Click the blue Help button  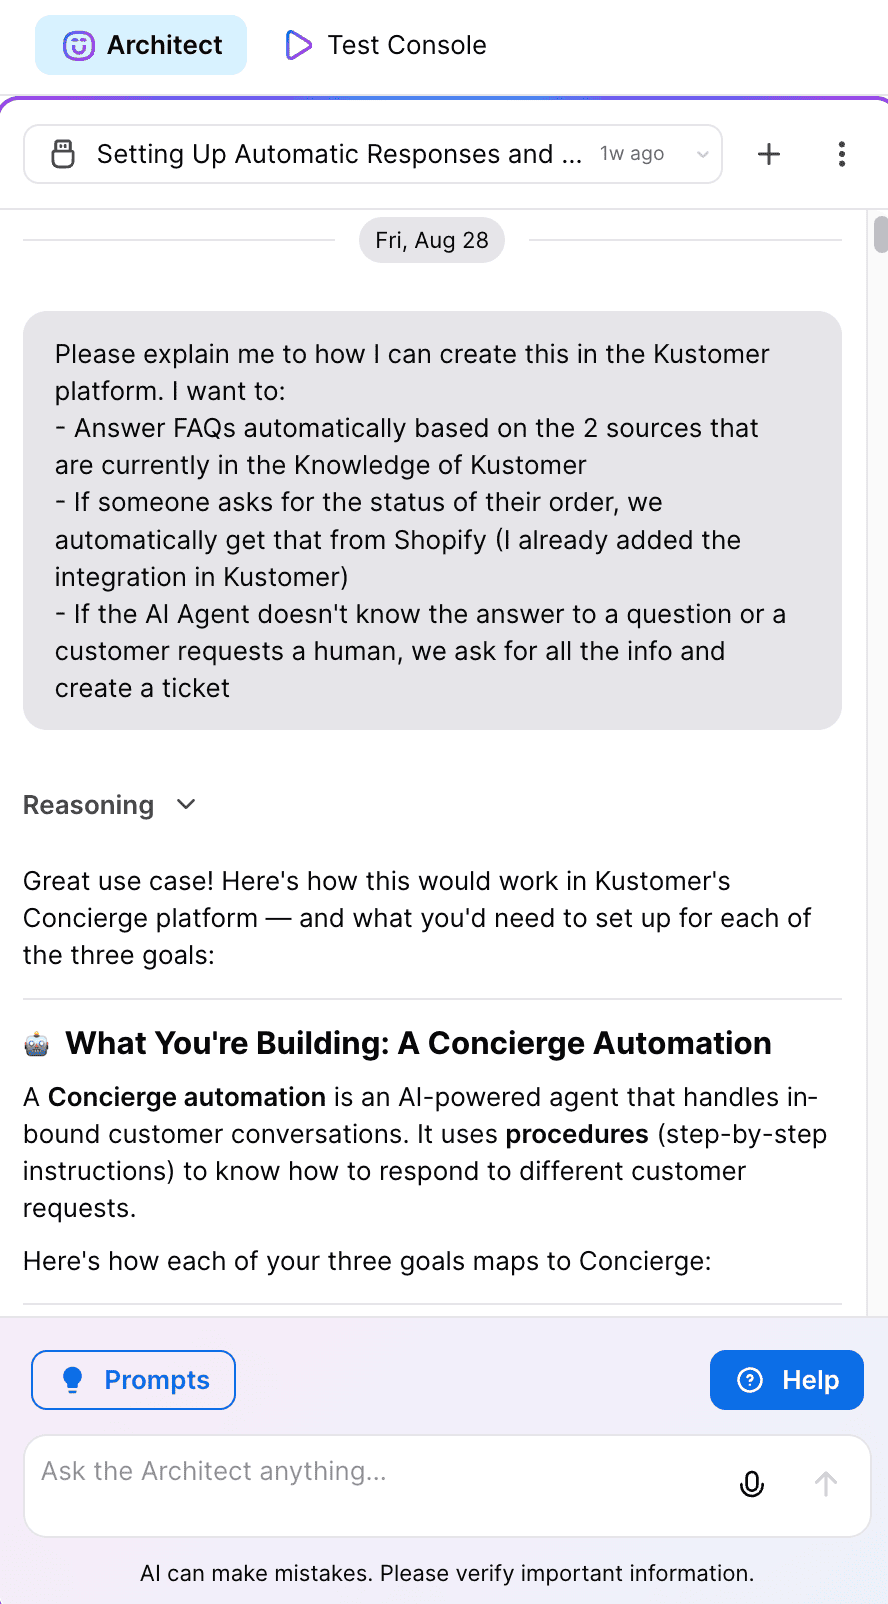(787, 1380)
